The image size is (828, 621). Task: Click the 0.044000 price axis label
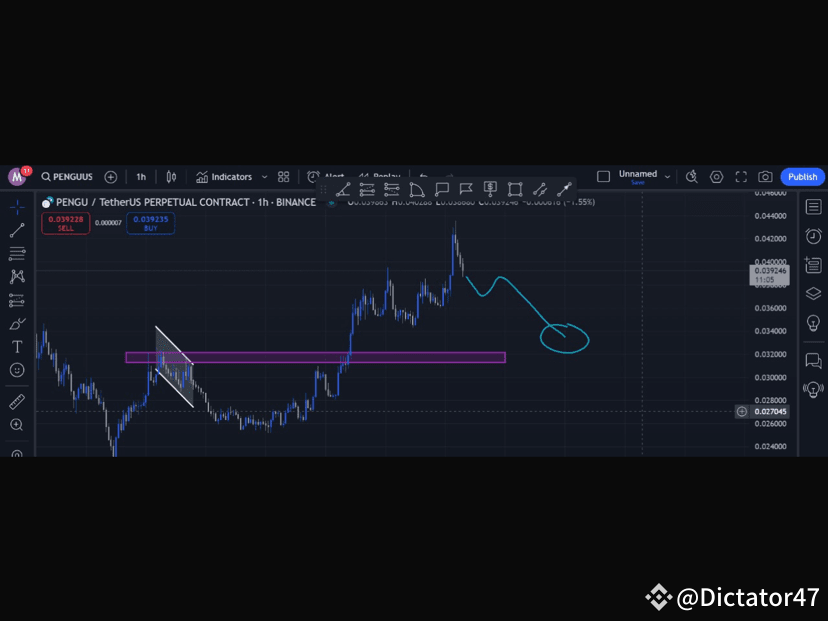770,216
